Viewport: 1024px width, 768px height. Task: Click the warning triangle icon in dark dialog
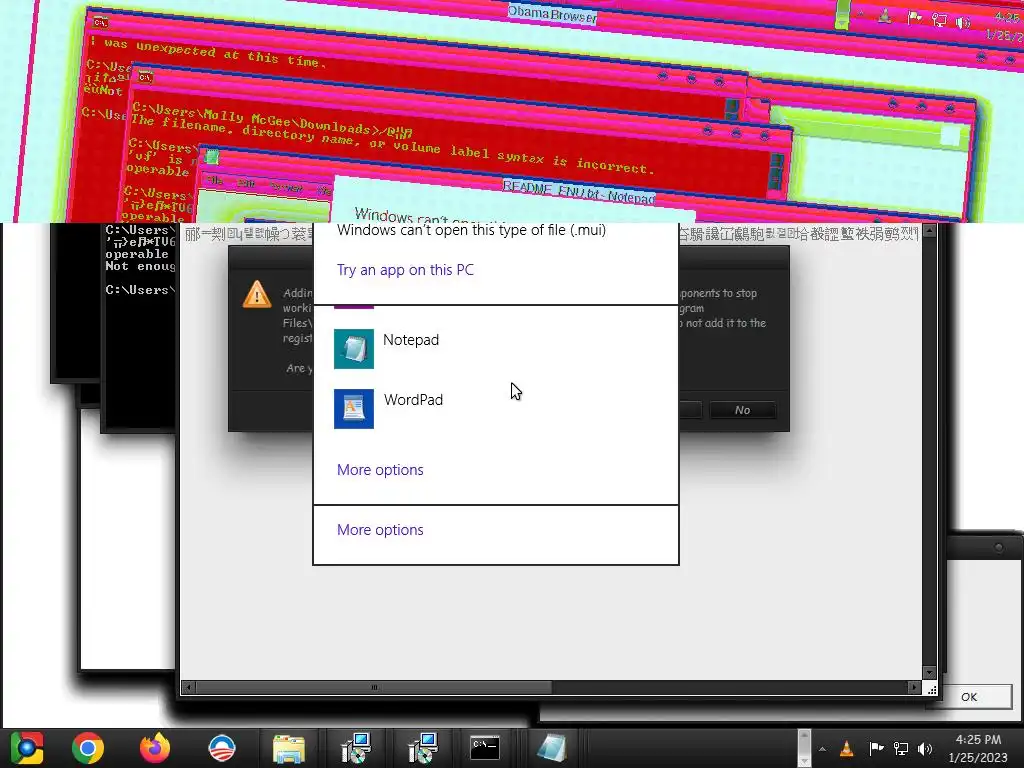point(257,295)
